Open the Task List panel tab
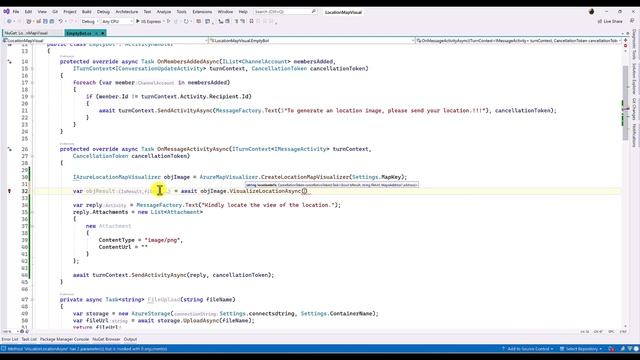640x360 pixels. tap(29, 339)
